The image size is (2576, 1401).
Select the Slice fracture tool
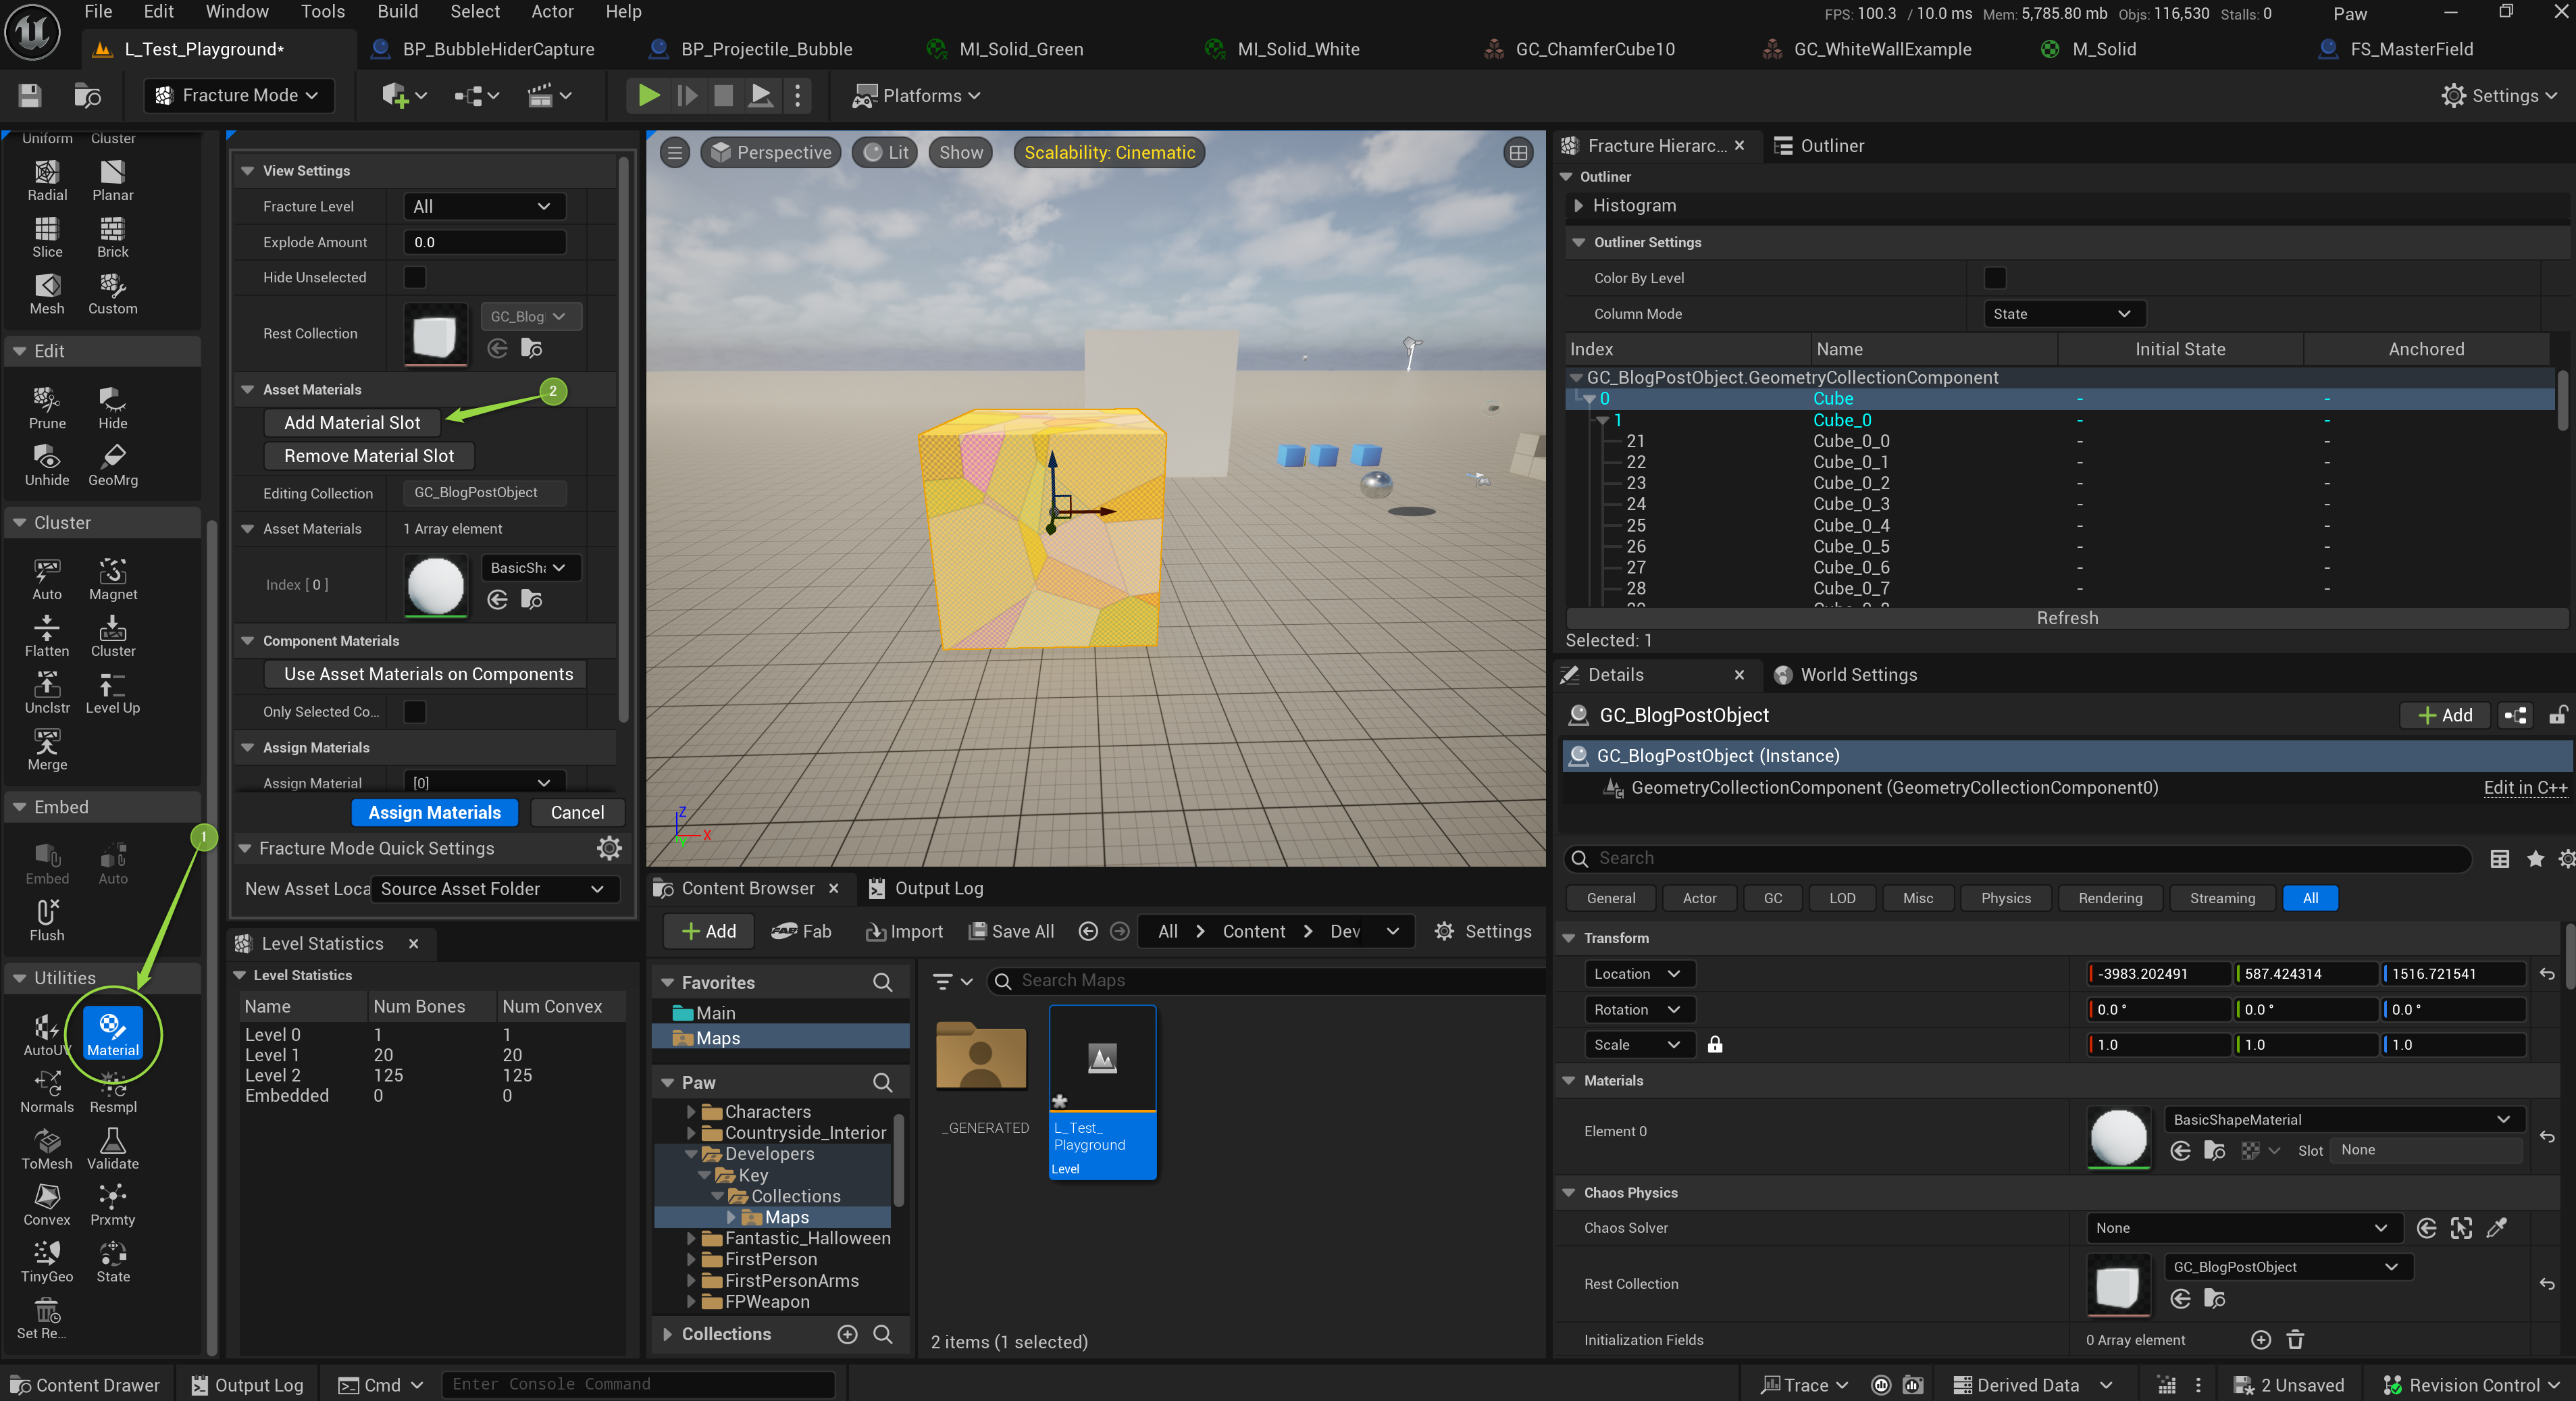47,238
